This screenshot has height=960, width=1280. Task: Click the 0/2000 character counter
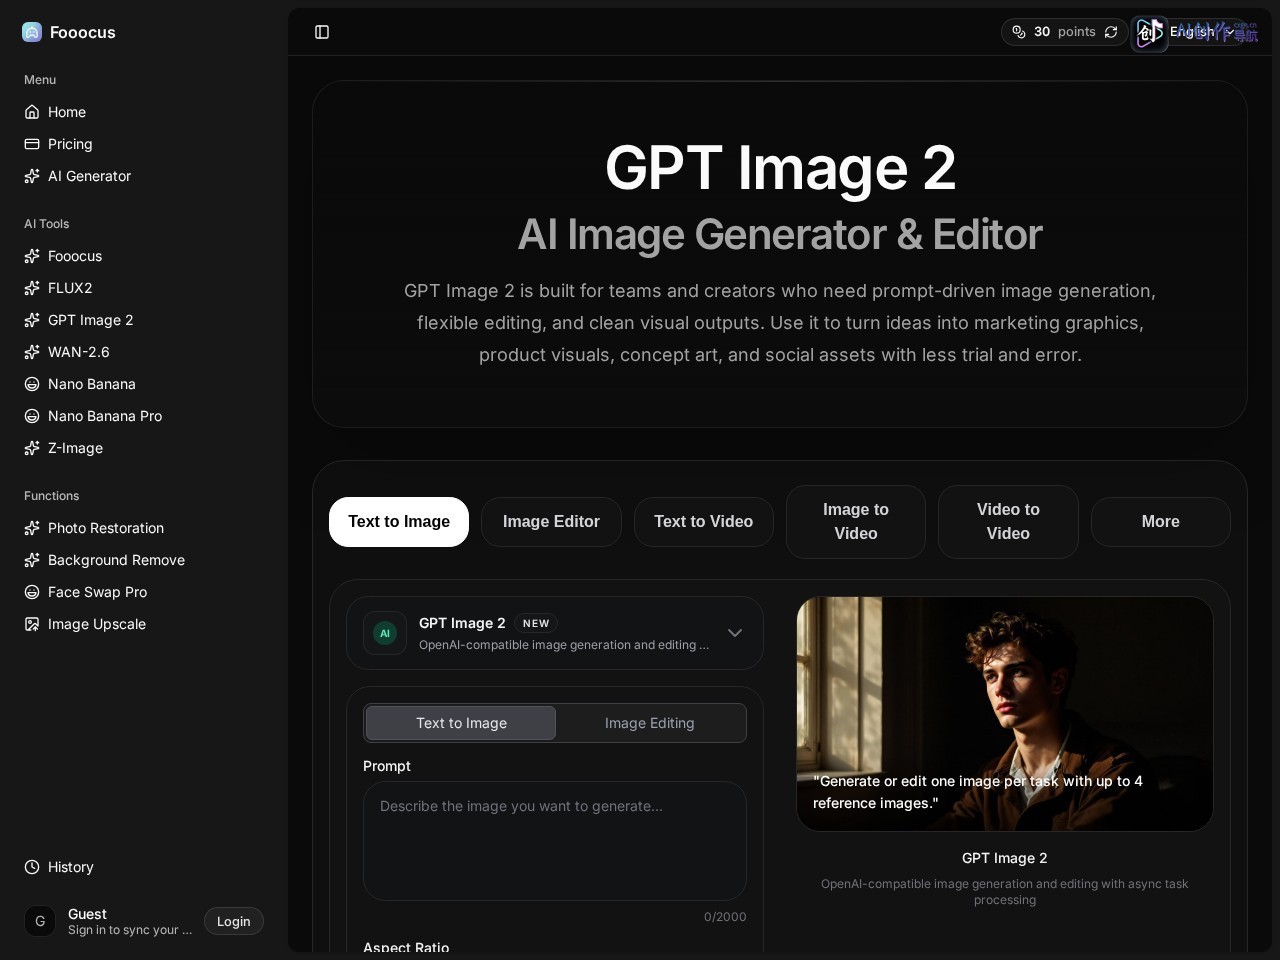[x=725, y=917]
